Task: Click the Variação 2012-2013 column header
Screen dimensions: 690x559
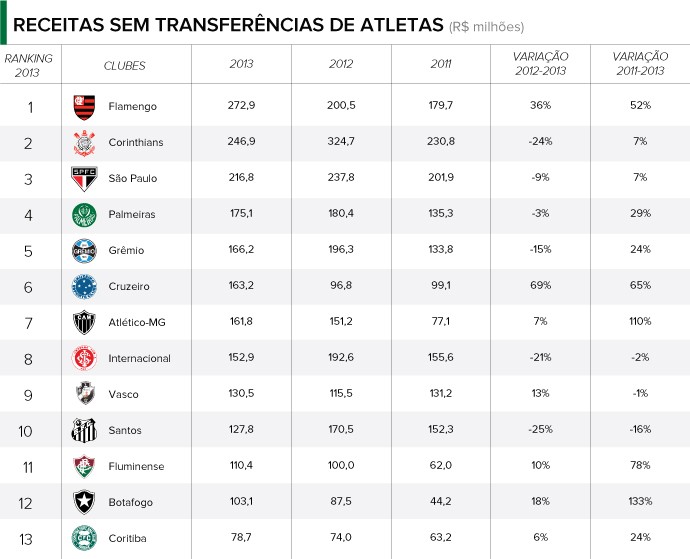Action: coord(541,65)
